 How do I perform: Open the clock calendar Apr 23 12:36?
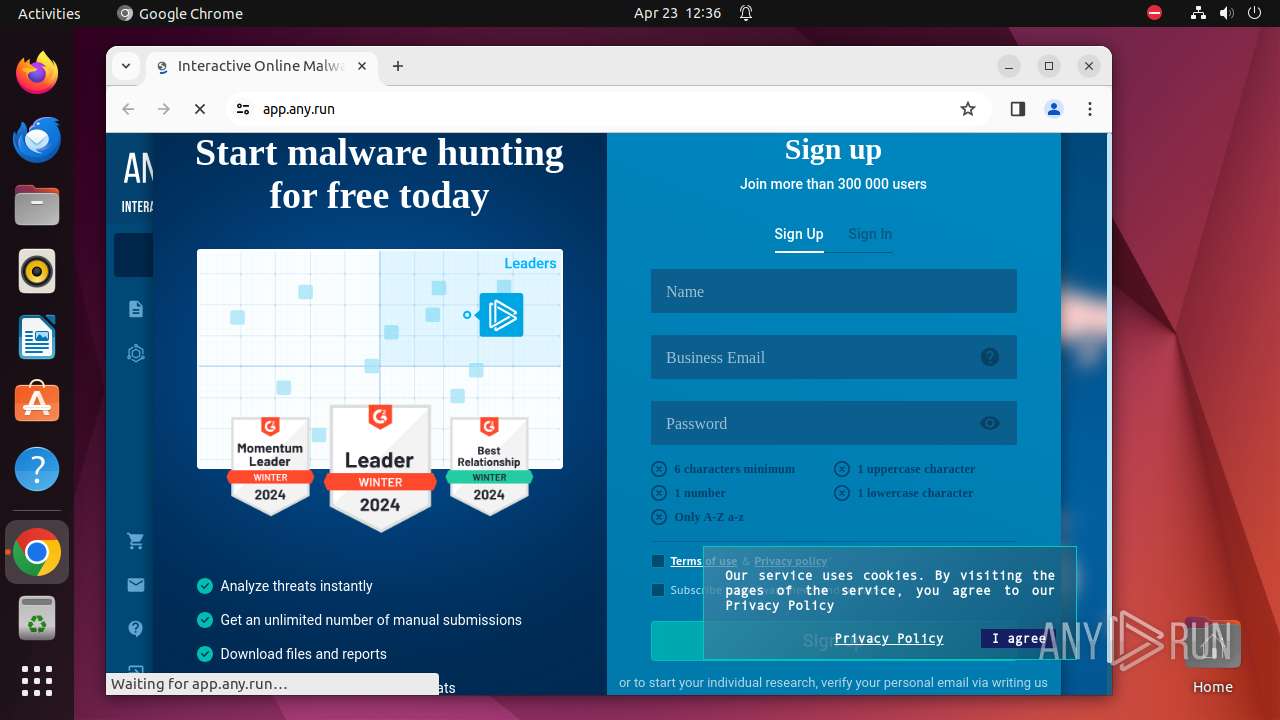677,13
